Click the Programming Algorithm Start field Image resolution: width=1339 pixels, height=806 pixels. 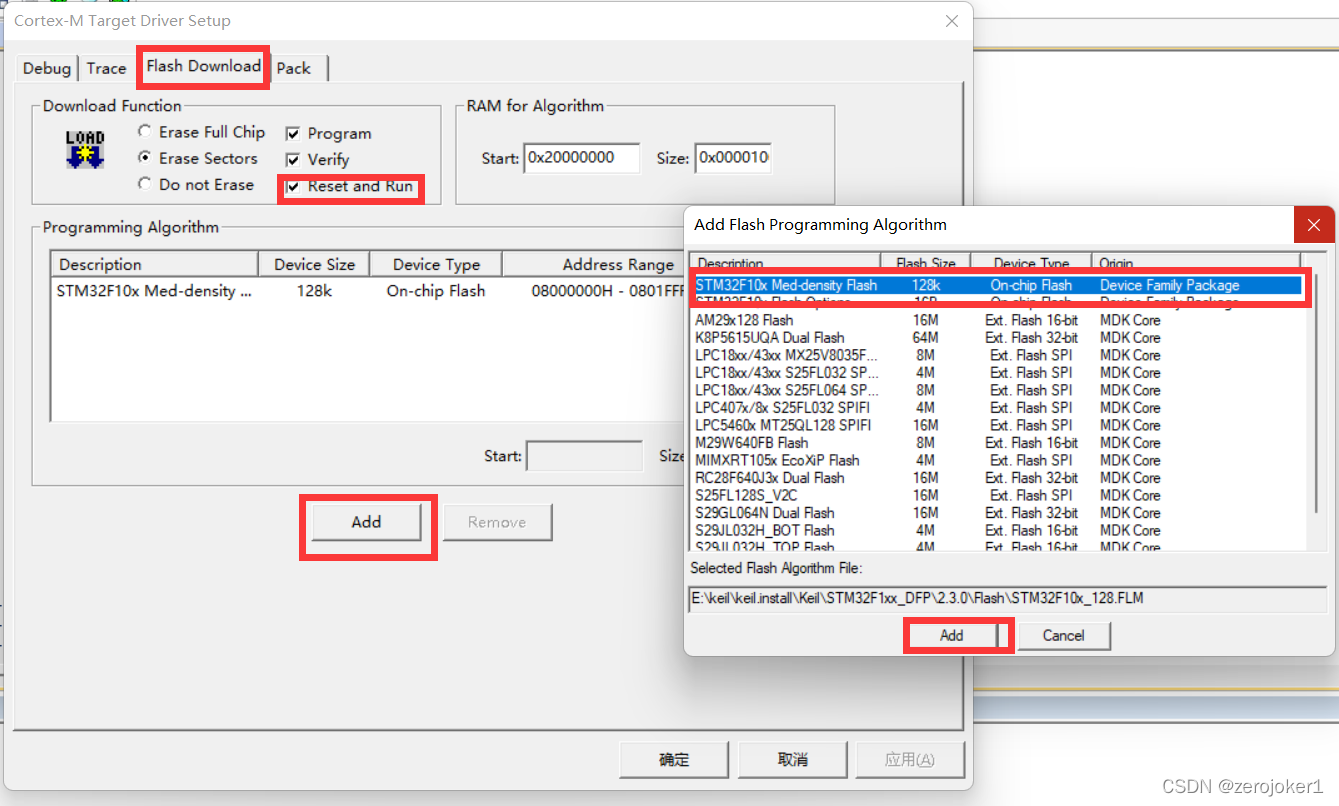click(584, 456)
